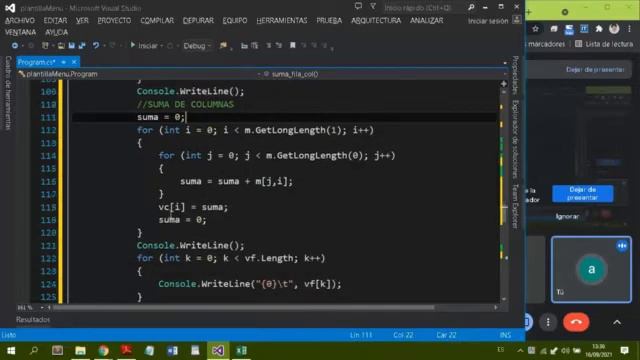The image size is (640, 360).
Task: Open Meet more options three-dot button
Action: click(548, 322)
